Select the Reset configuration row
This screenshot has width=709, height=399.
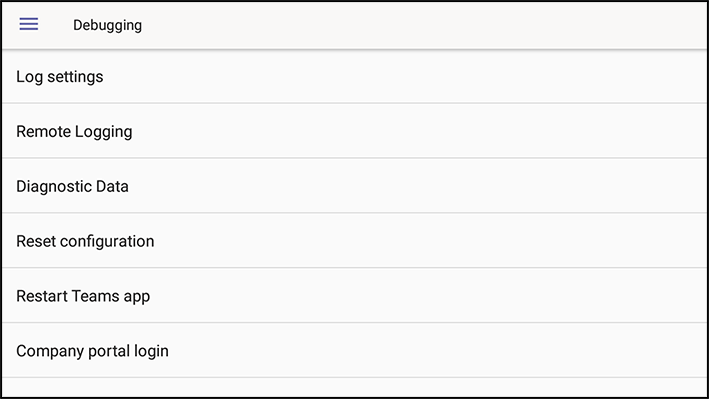(354, 241)
